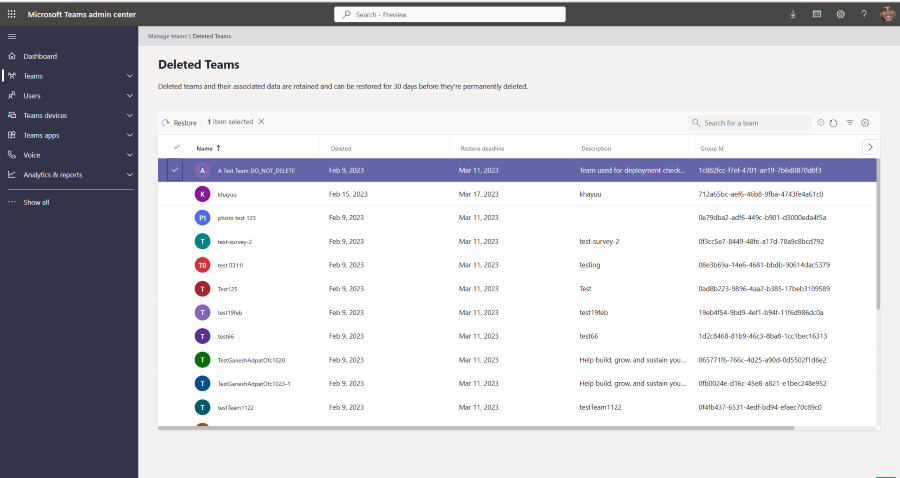Refresh the deleted teams list
This screenshot has height=478, width=900.
pyautogui.click(x=833, y=123)
